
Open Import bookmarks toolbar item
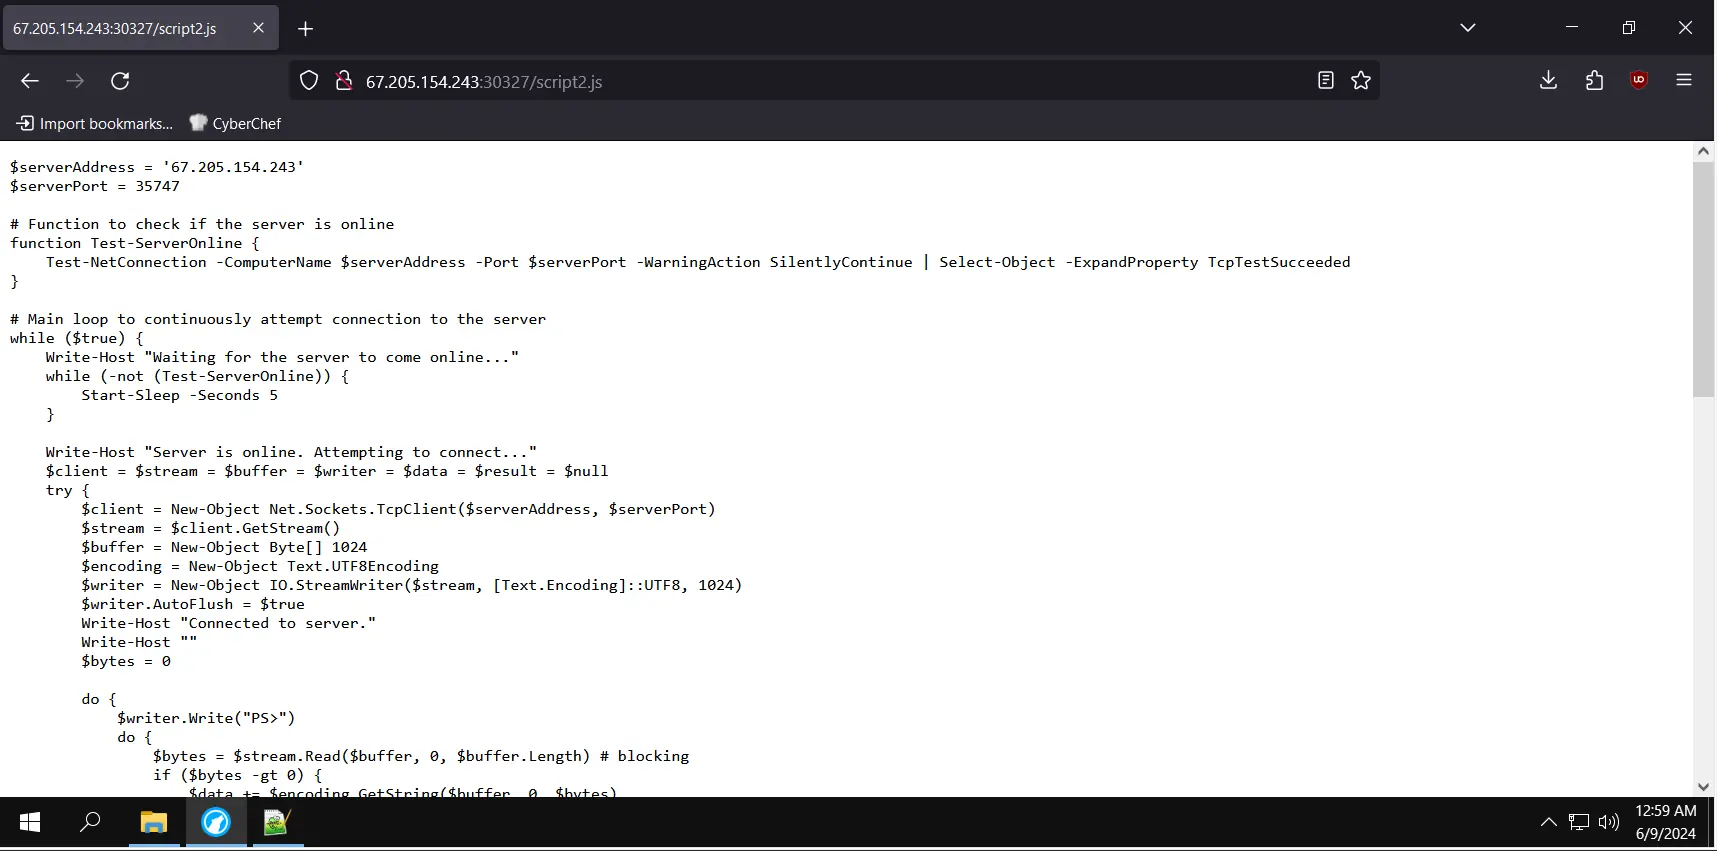click(x=95, y=123)
